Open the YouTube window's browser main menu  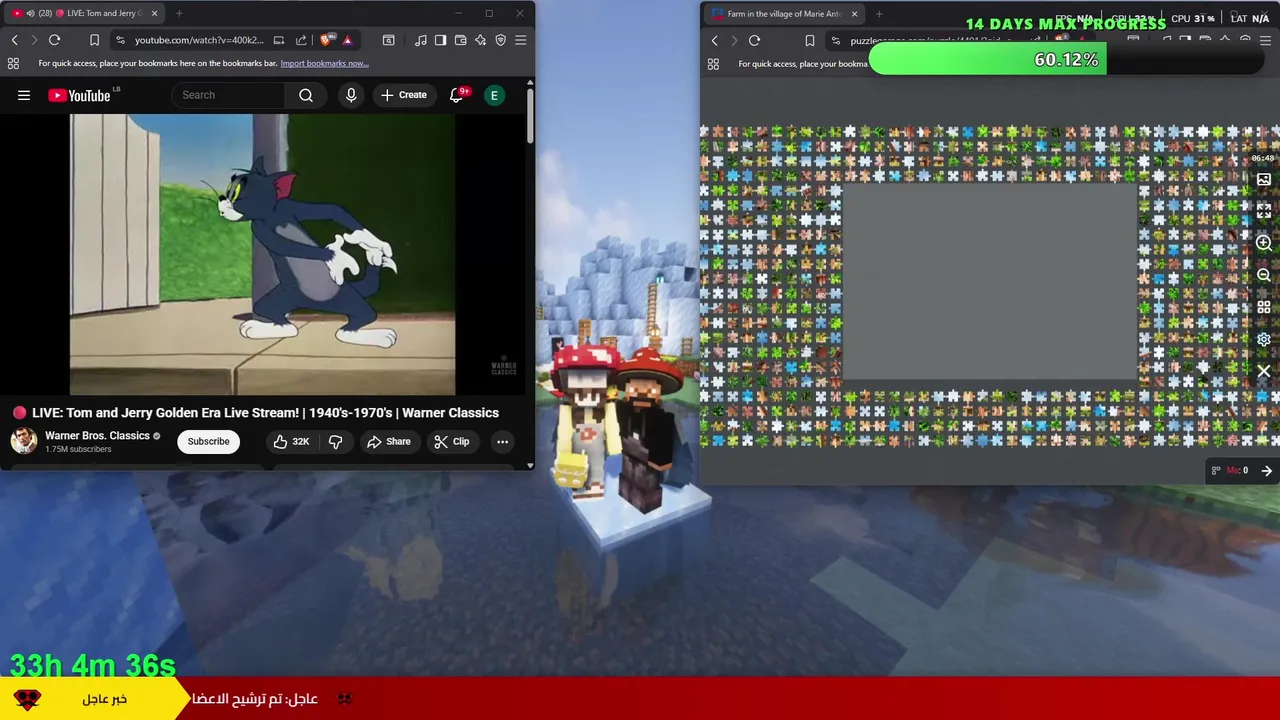coord(520,40)
